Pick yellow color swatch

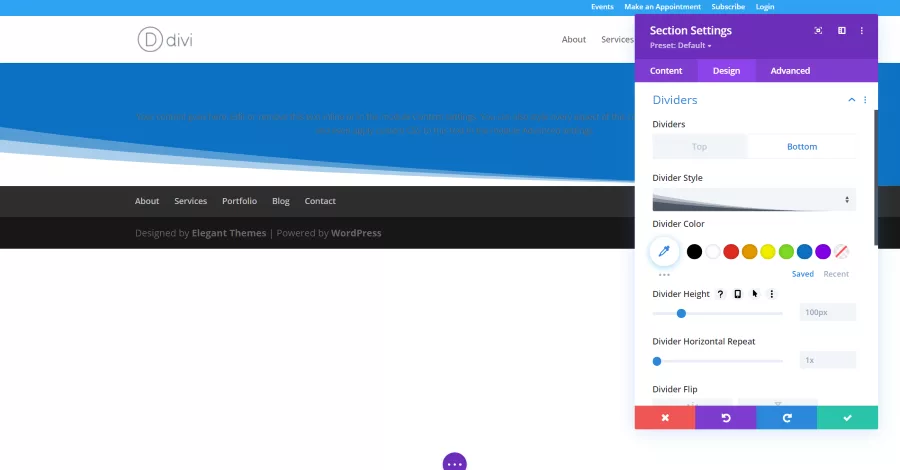[x=767, y=251]
